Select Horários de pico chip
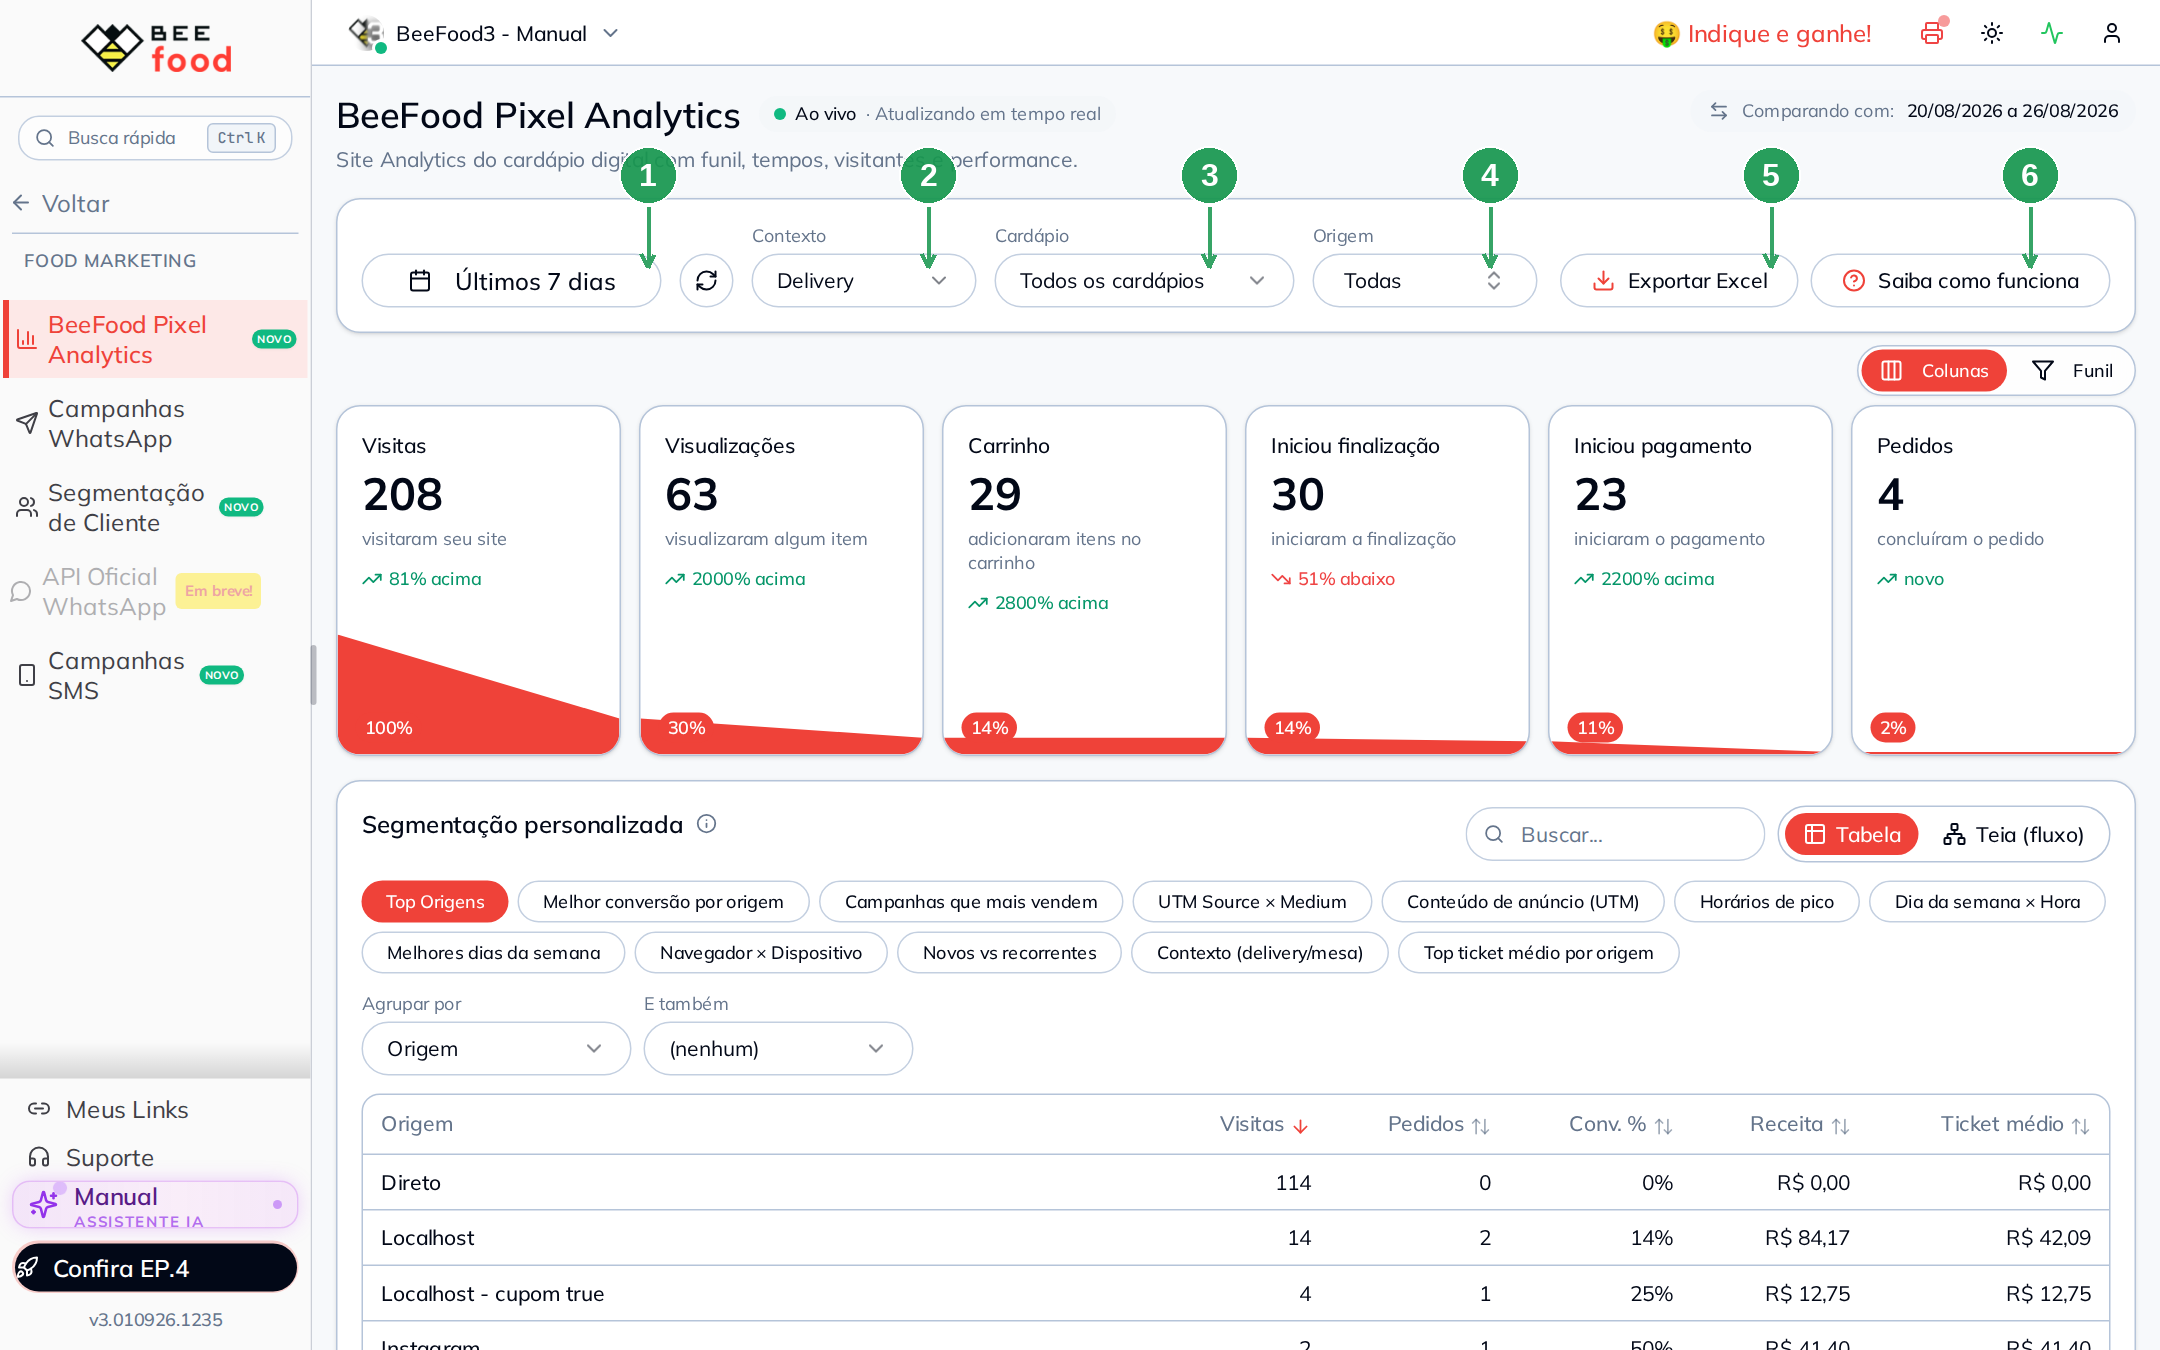Screen dimensions: 2160x1350 click(1767, 901)
